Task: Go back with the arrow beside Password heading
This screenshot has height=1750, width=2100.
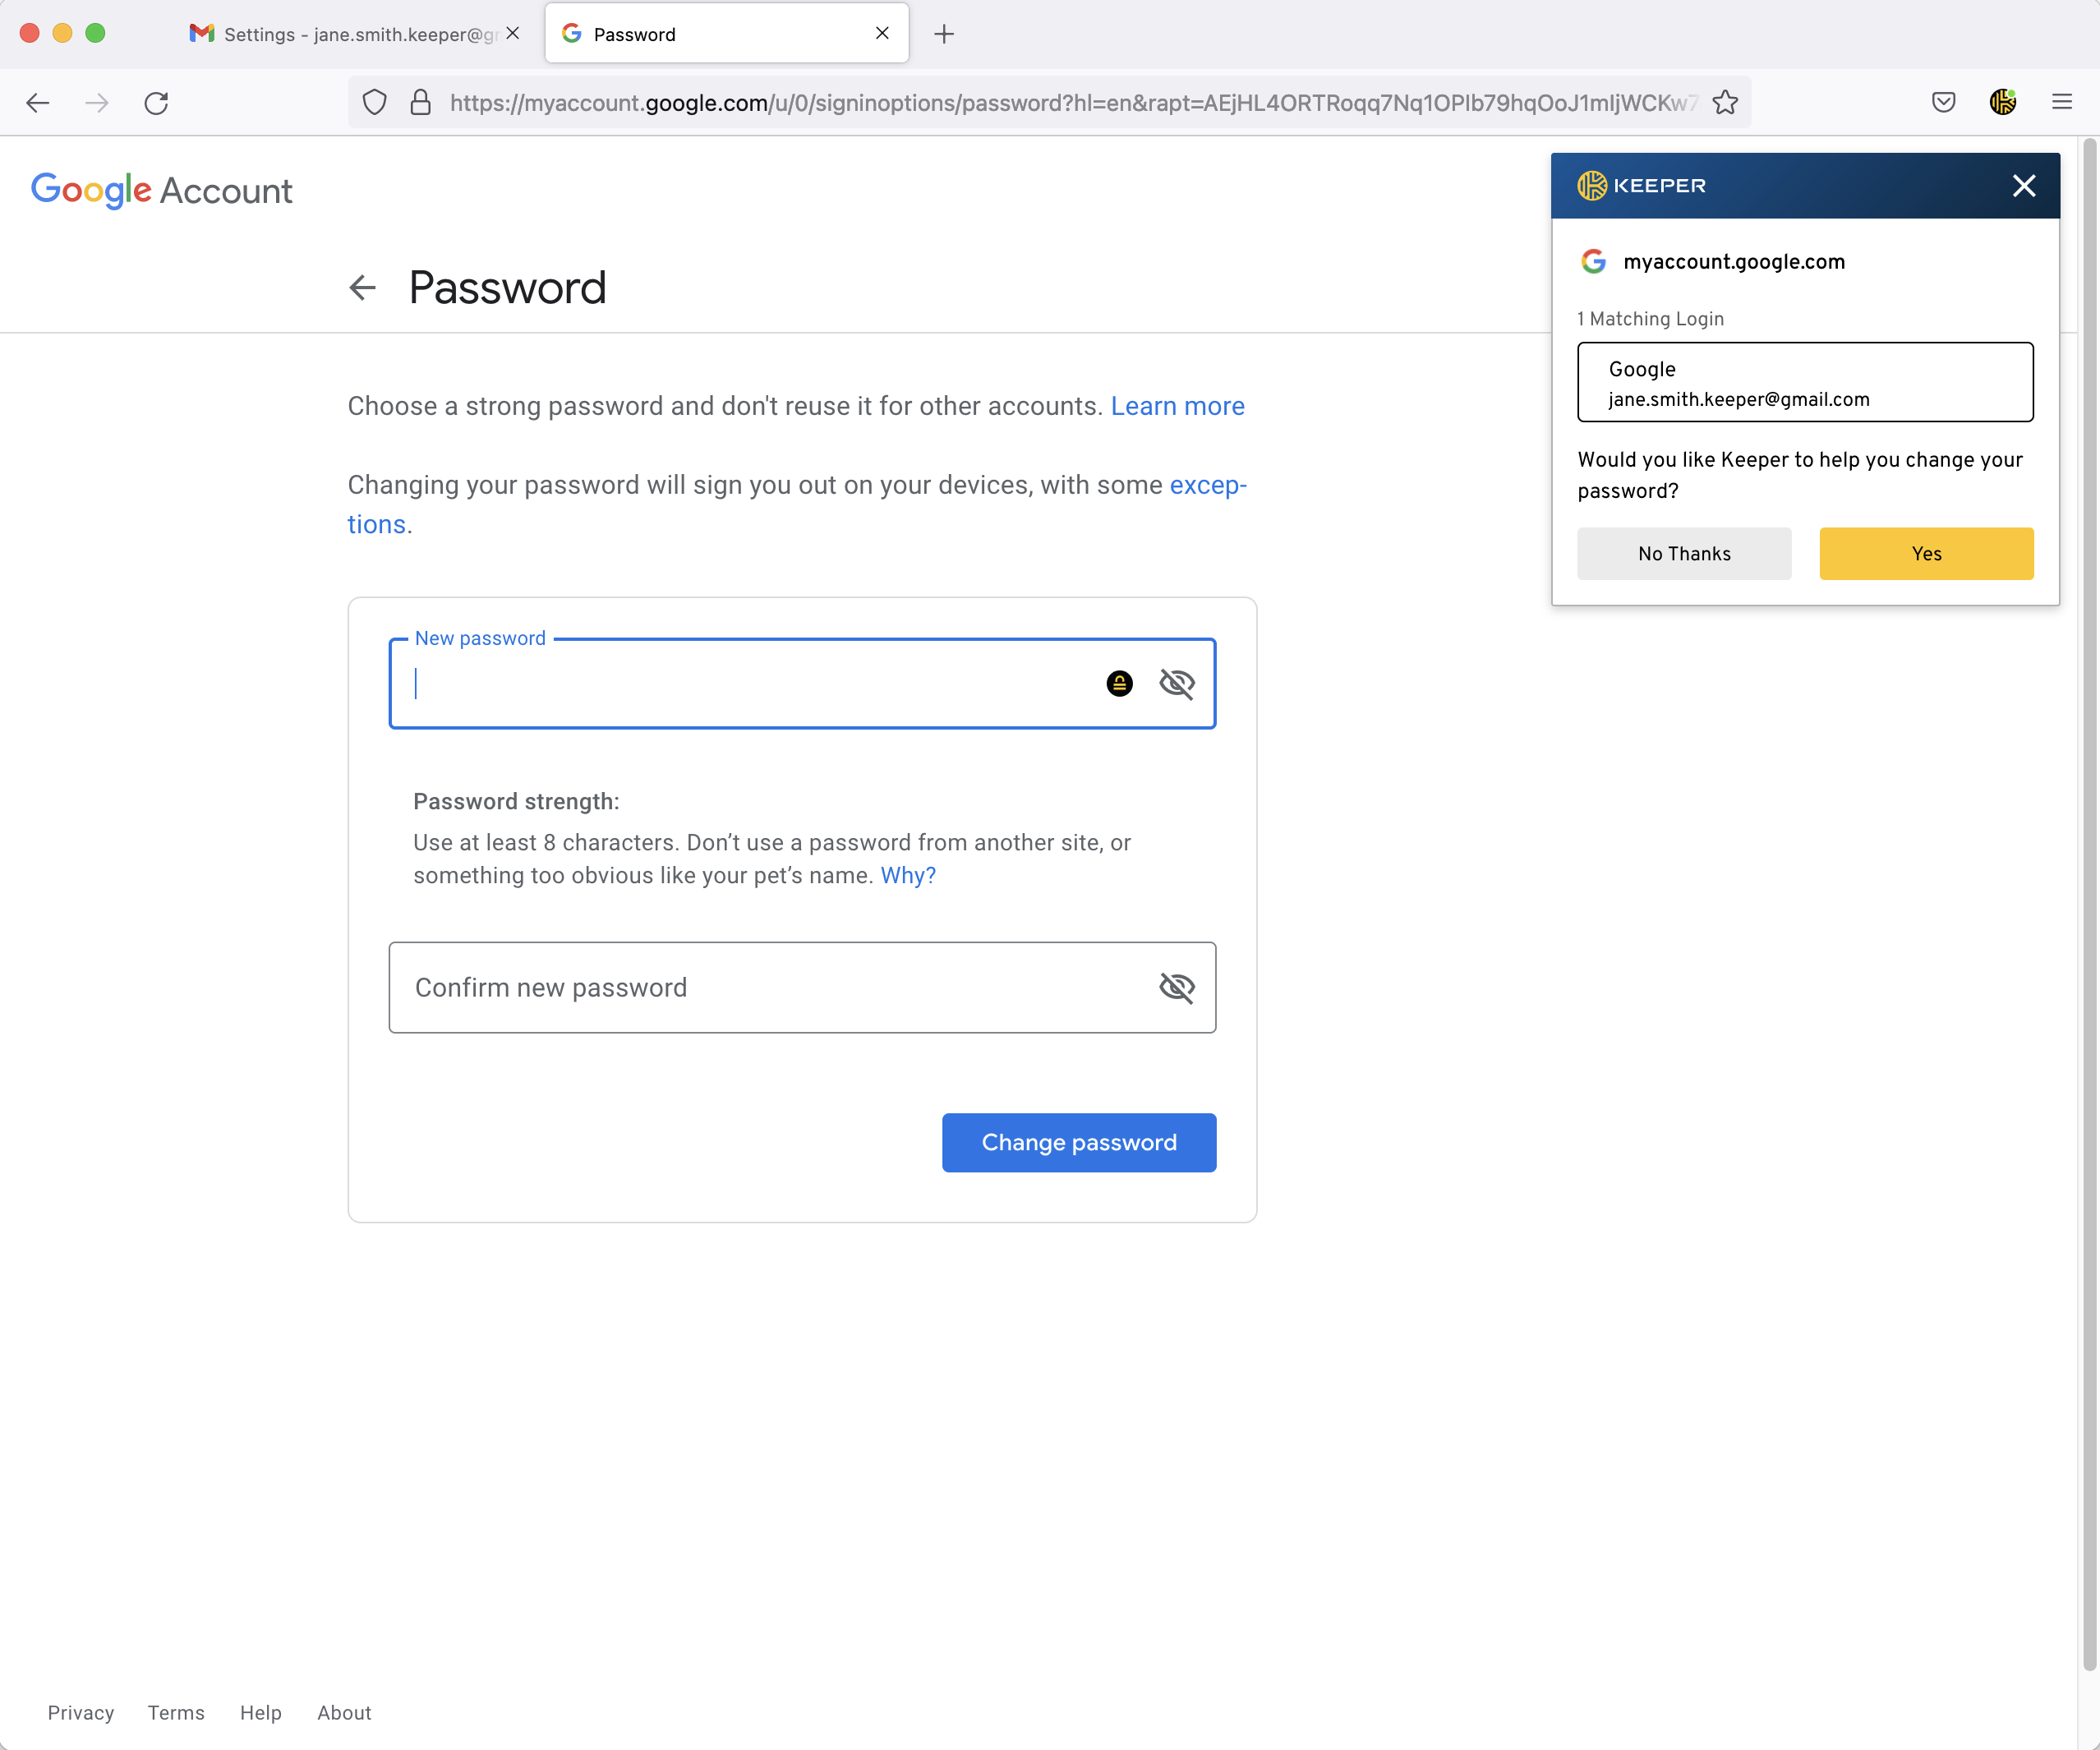Action: [x=363, y=288]
